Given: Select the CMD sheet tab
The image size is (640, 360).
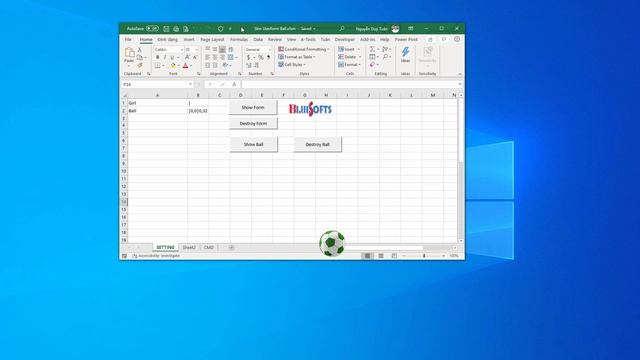Looking at the screenshot, I should coord(209,247).
